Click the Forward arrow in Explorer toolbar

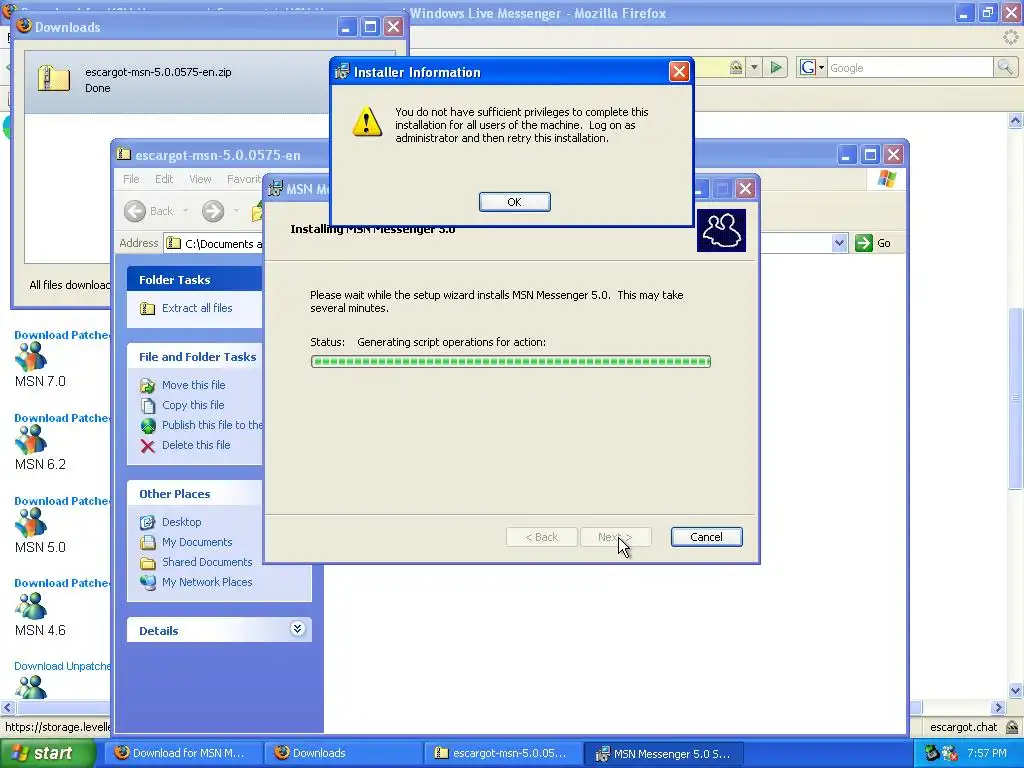coord(213,211)
